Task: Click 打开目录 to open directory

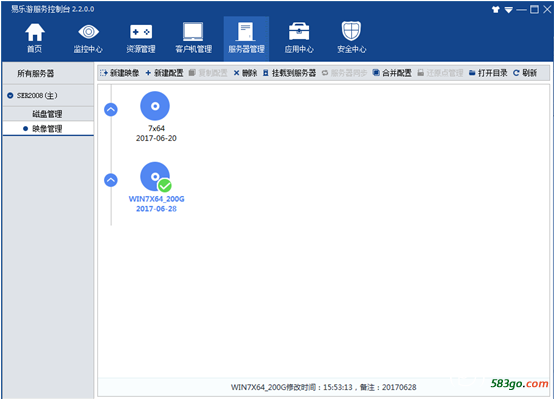Action: [x=488, y=73]
